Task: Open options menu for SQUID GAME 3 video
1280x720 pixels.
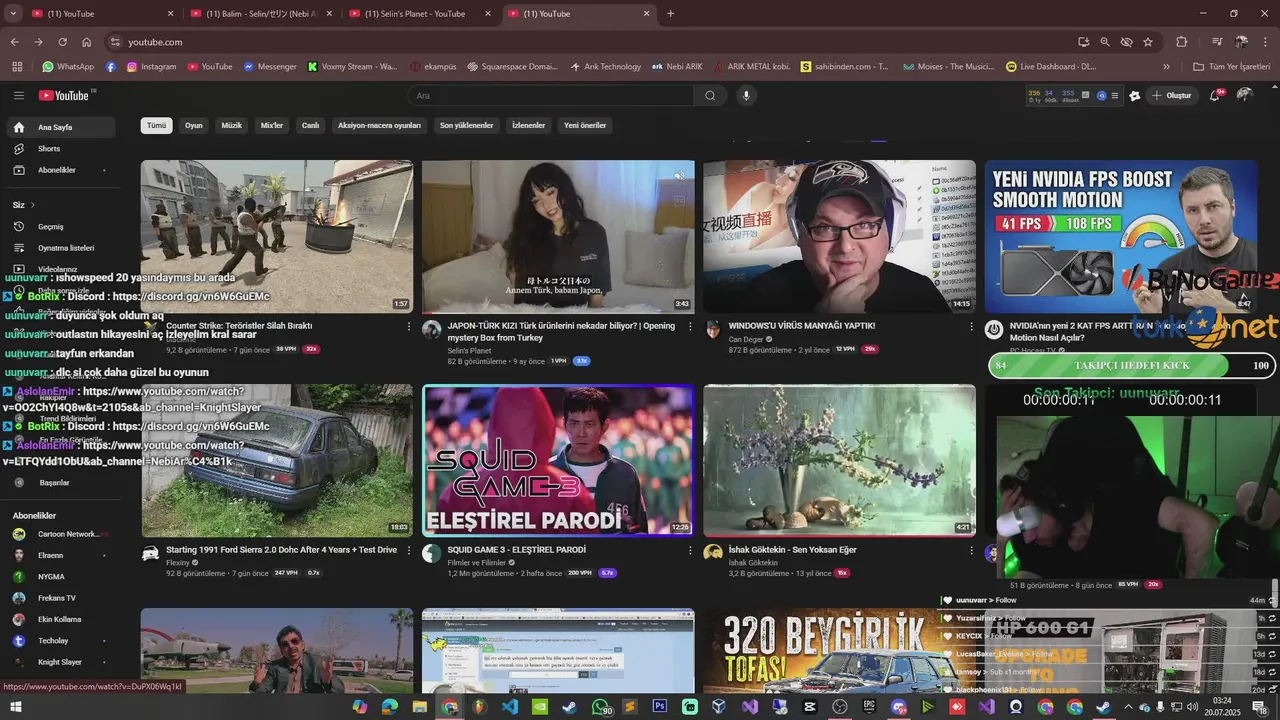Action: (690, 550)
